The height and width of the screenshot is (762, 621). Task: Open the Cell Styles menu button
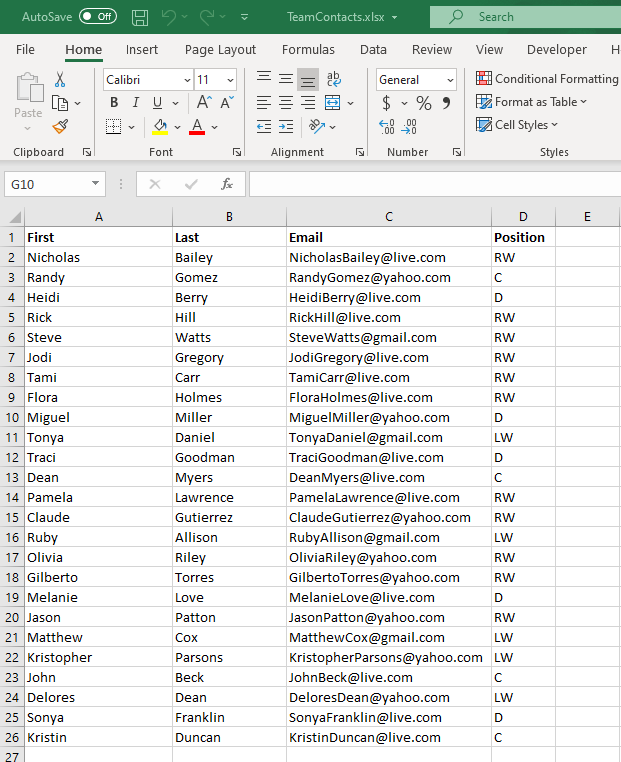click(x=517, y=125)
